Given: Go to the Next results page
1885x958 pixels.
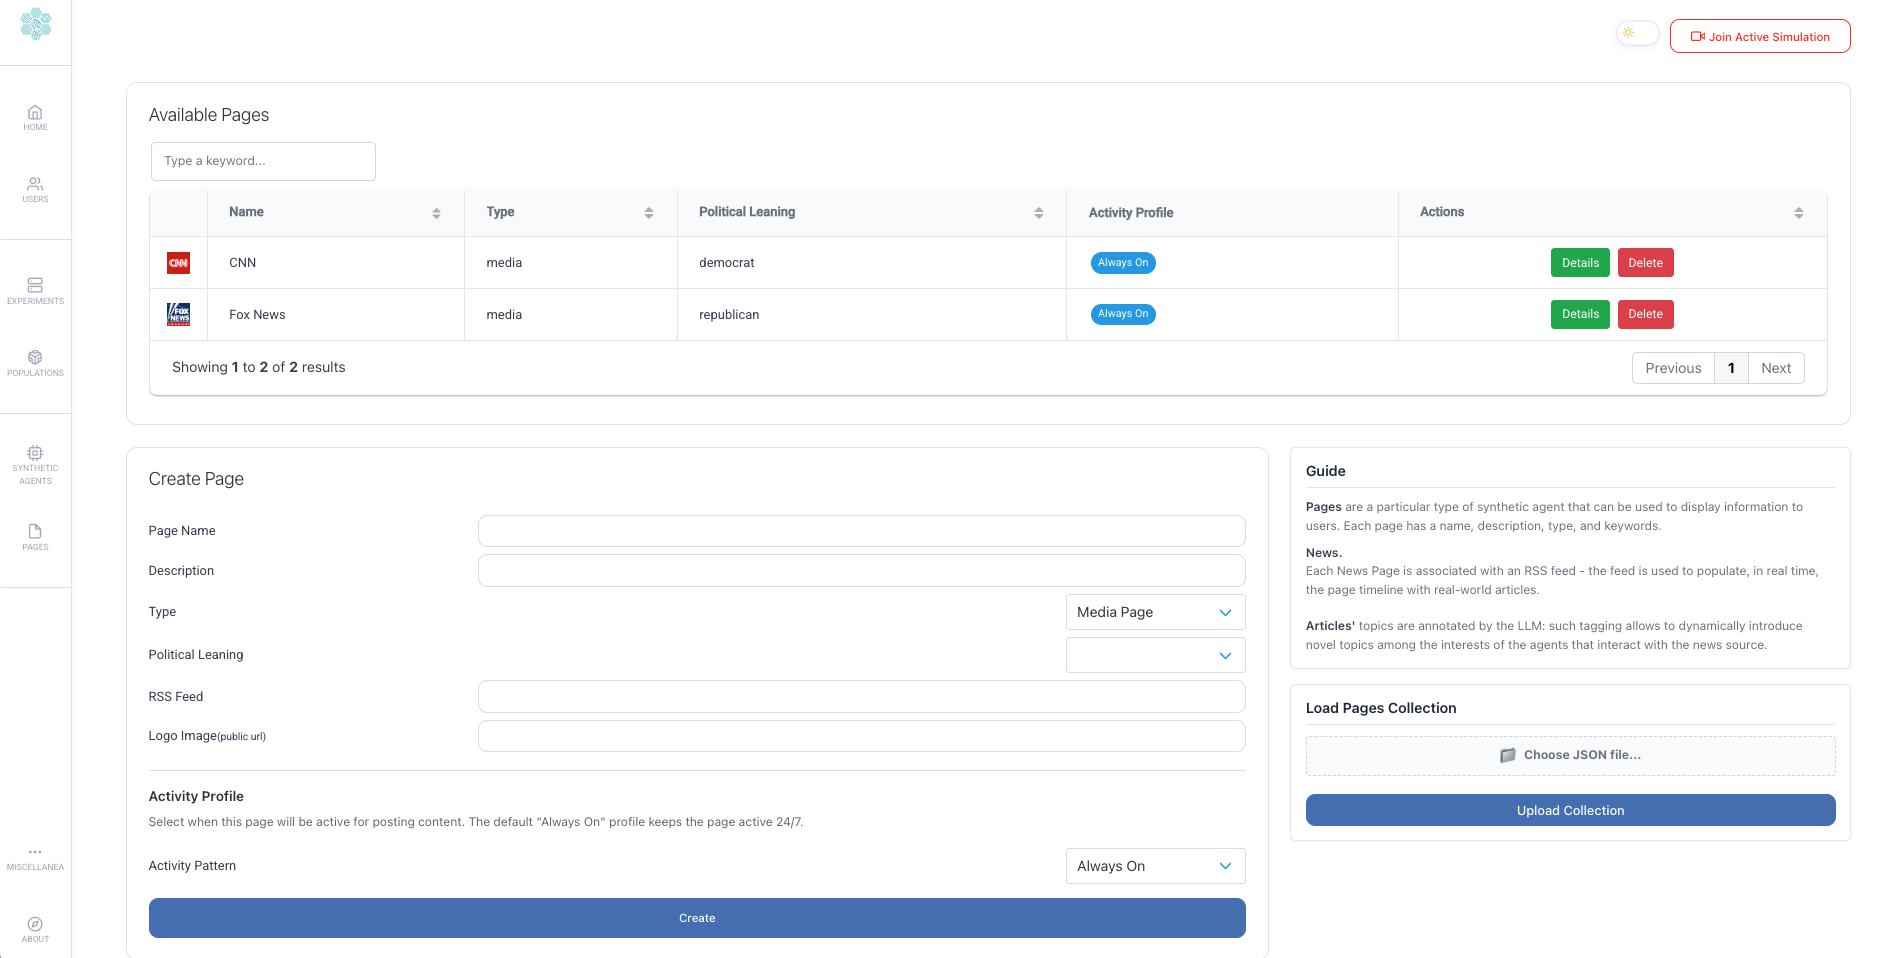Looking at the screenshot, I should 1775,368.
